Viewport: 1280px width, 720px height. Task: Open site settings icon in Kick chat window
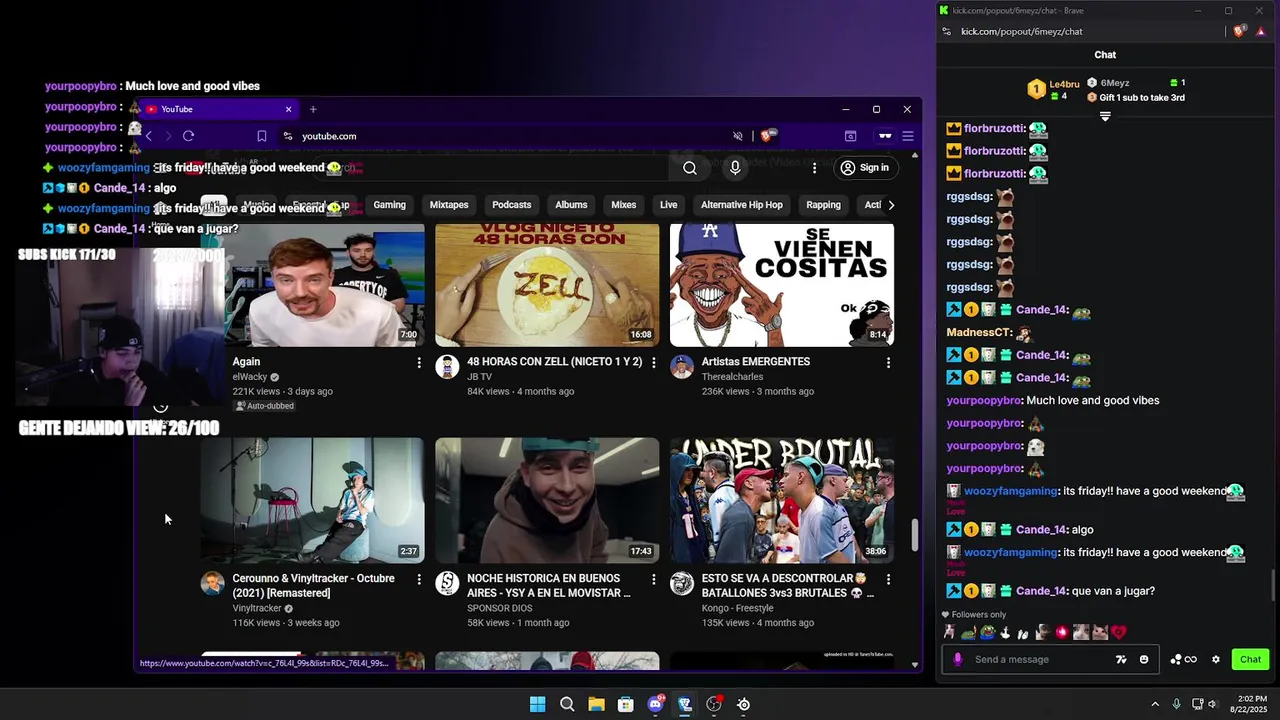click(947, 31)
